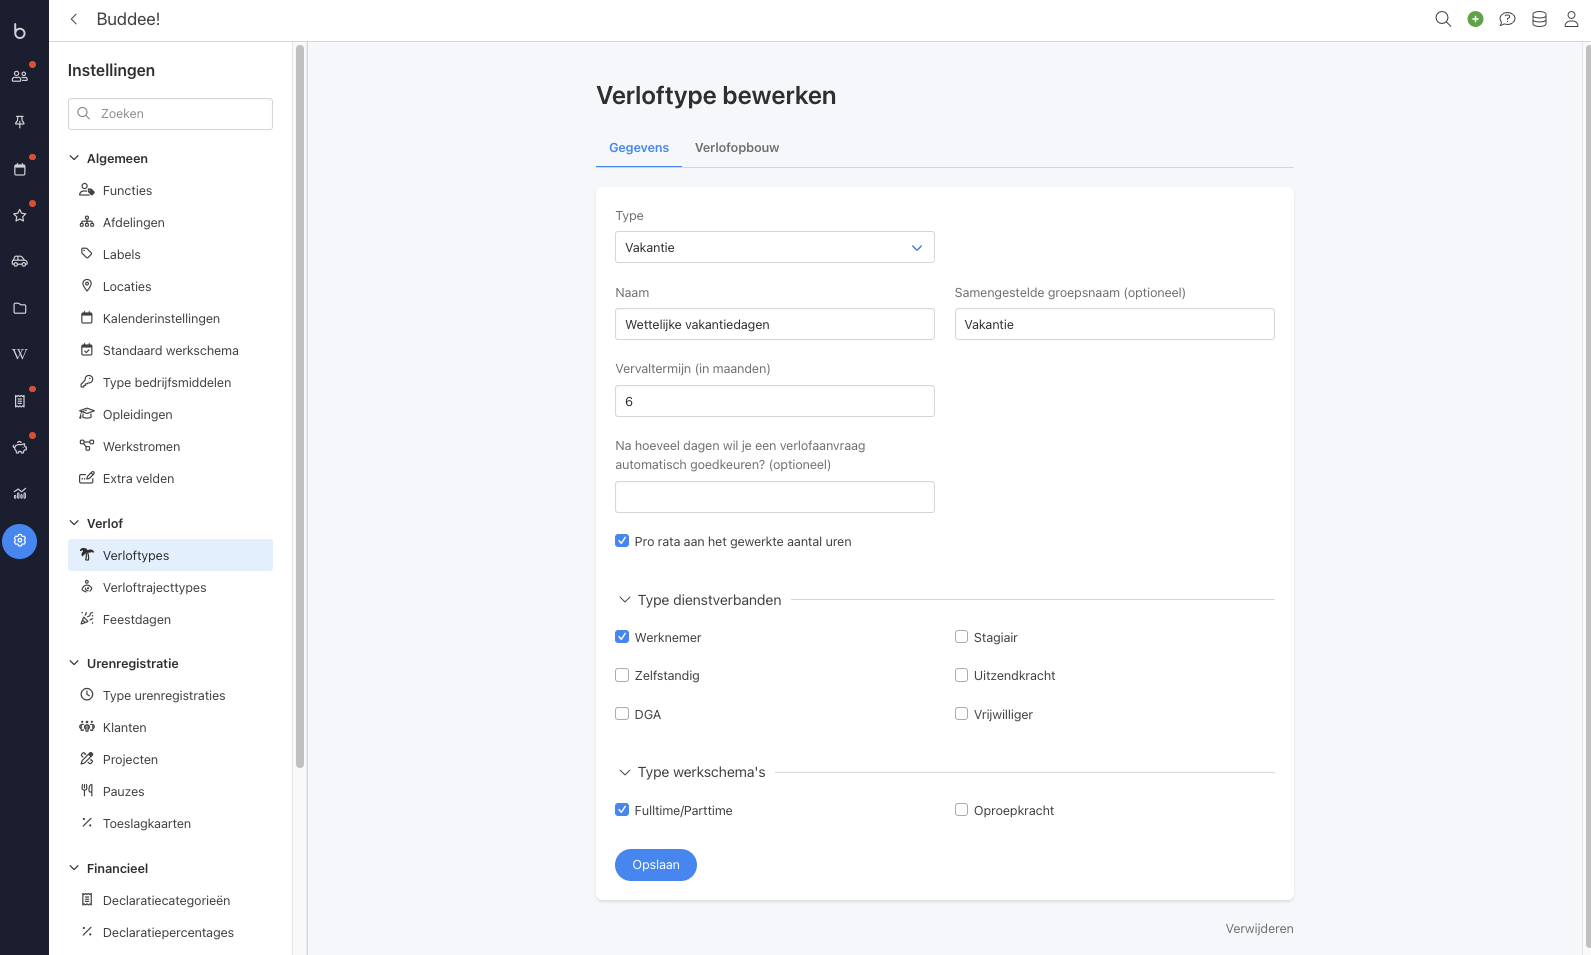Viewport: 1591px width, 955px height.
Task: Click the green plus add icon
Action: [x=1475, y=19]
